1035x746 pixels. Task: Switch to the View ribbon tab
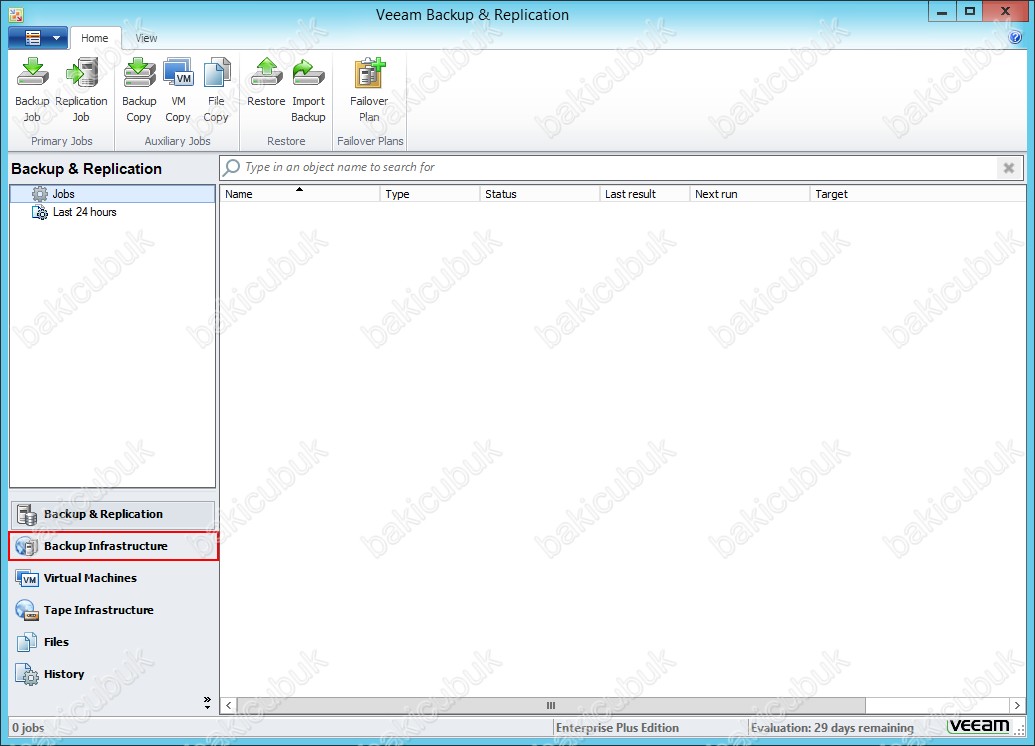click(x=146, y=38)
